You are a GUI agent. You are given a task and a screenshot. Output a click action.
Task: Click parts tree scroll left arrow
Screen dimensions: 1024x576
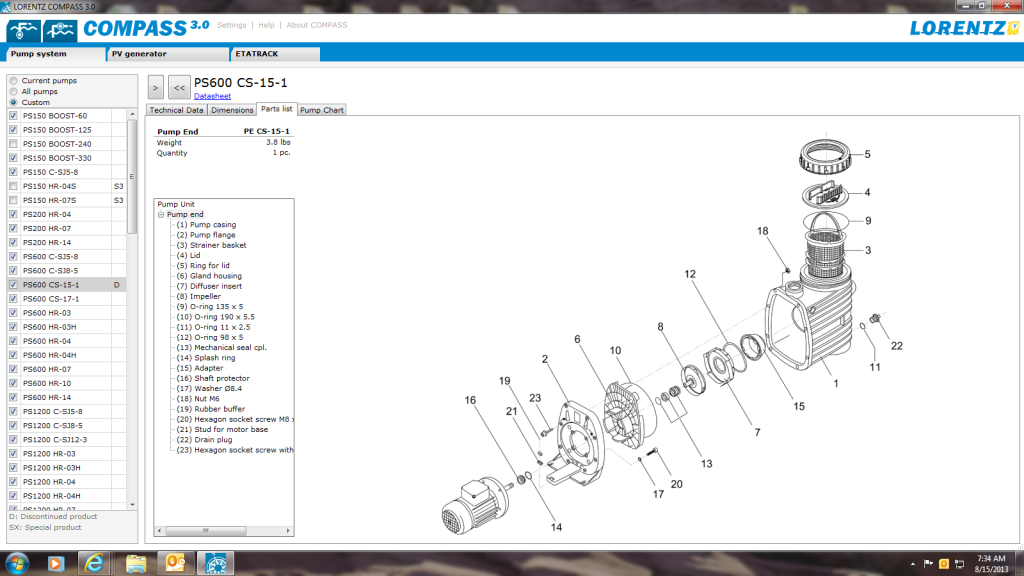tap(159, 531)
